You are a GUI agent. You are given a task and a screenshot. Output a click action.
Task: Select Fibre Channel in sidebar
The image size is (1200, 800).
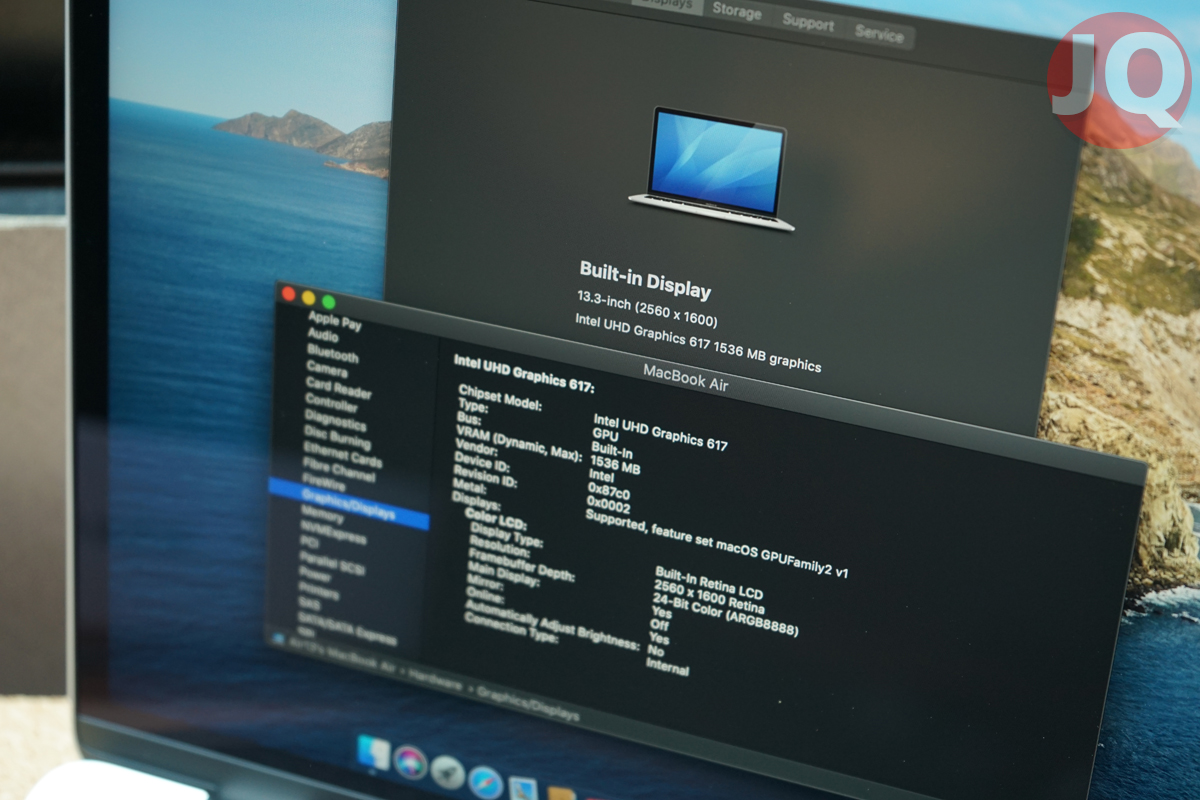click(339, 471)
